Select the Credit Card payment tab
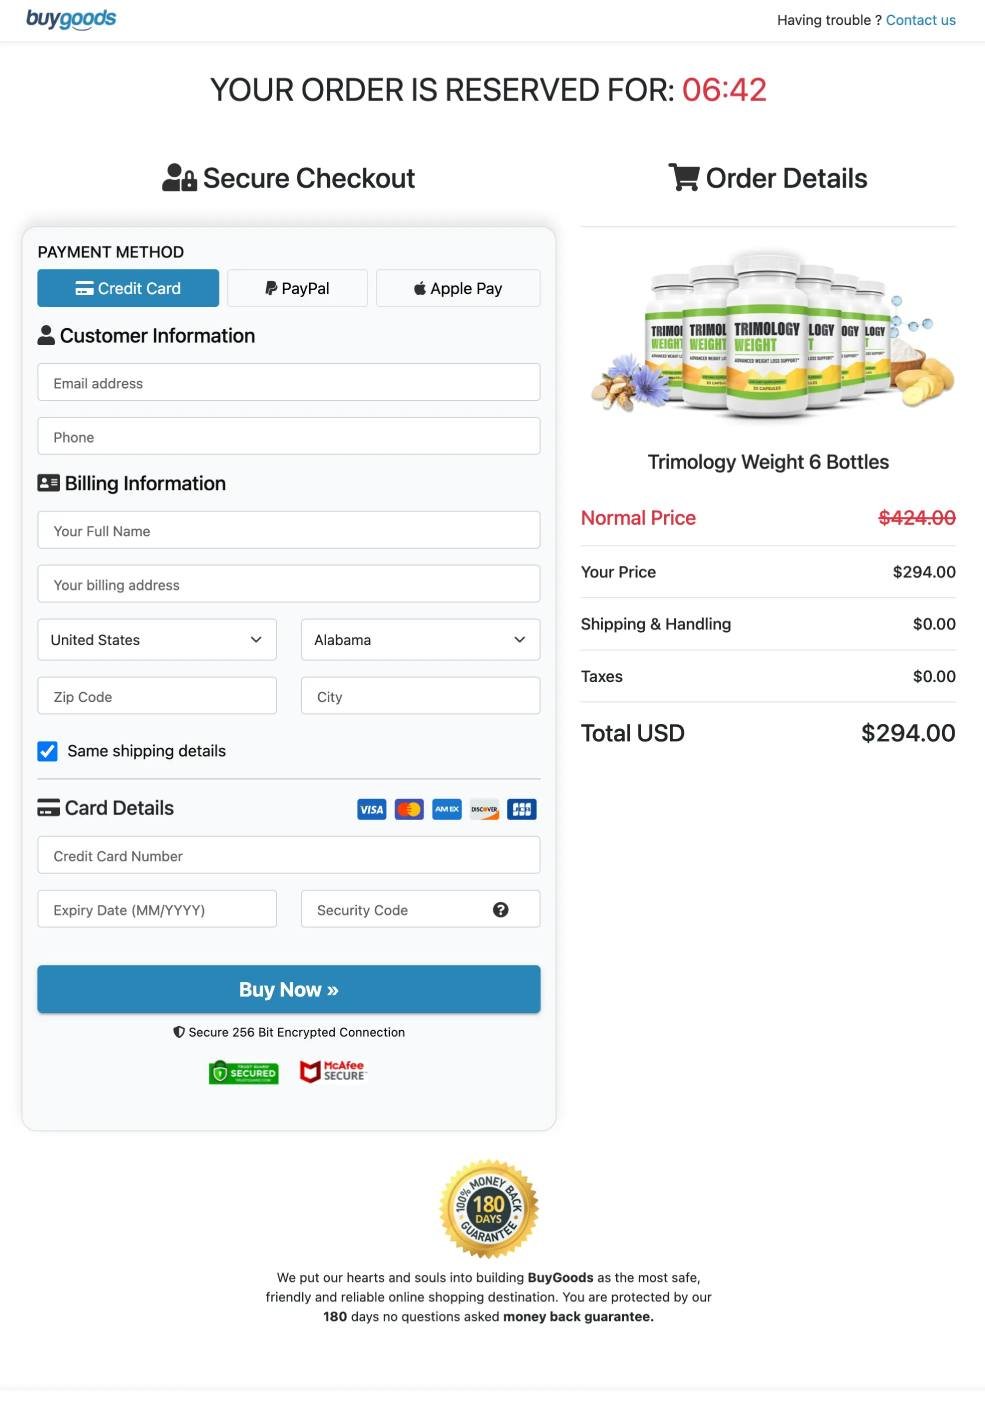The image size is (985, 1401). [127, 287]
